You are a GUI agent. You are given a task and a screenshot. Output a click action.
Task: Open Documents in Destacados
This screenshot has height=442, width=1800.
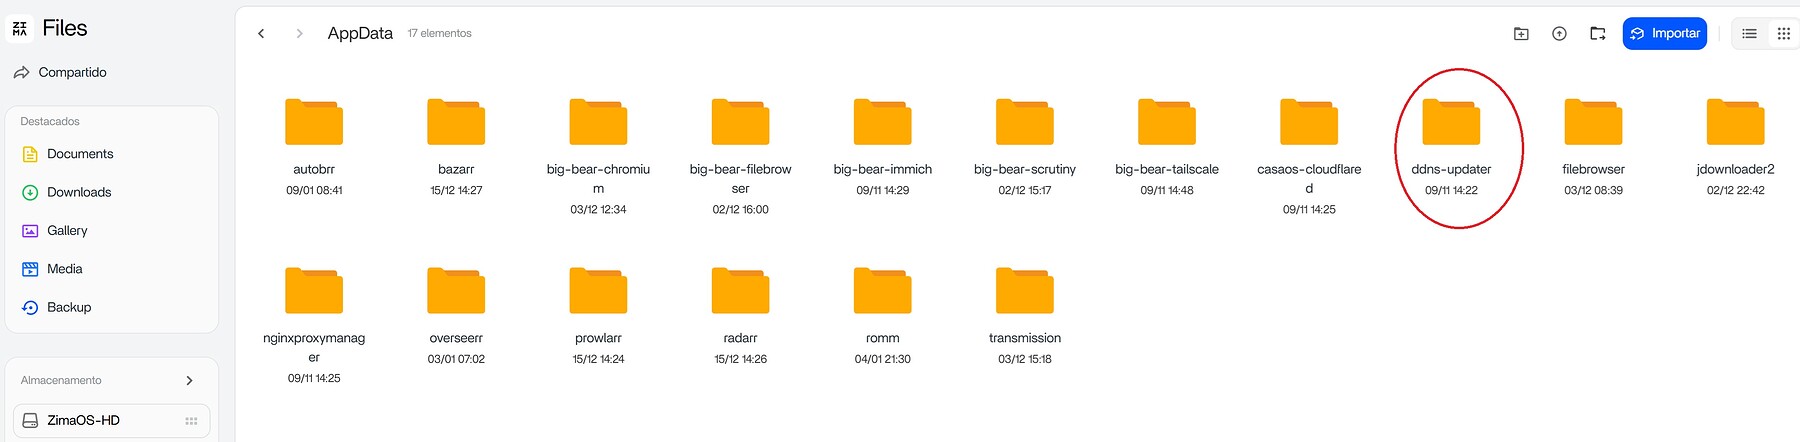tap(68, 154)
